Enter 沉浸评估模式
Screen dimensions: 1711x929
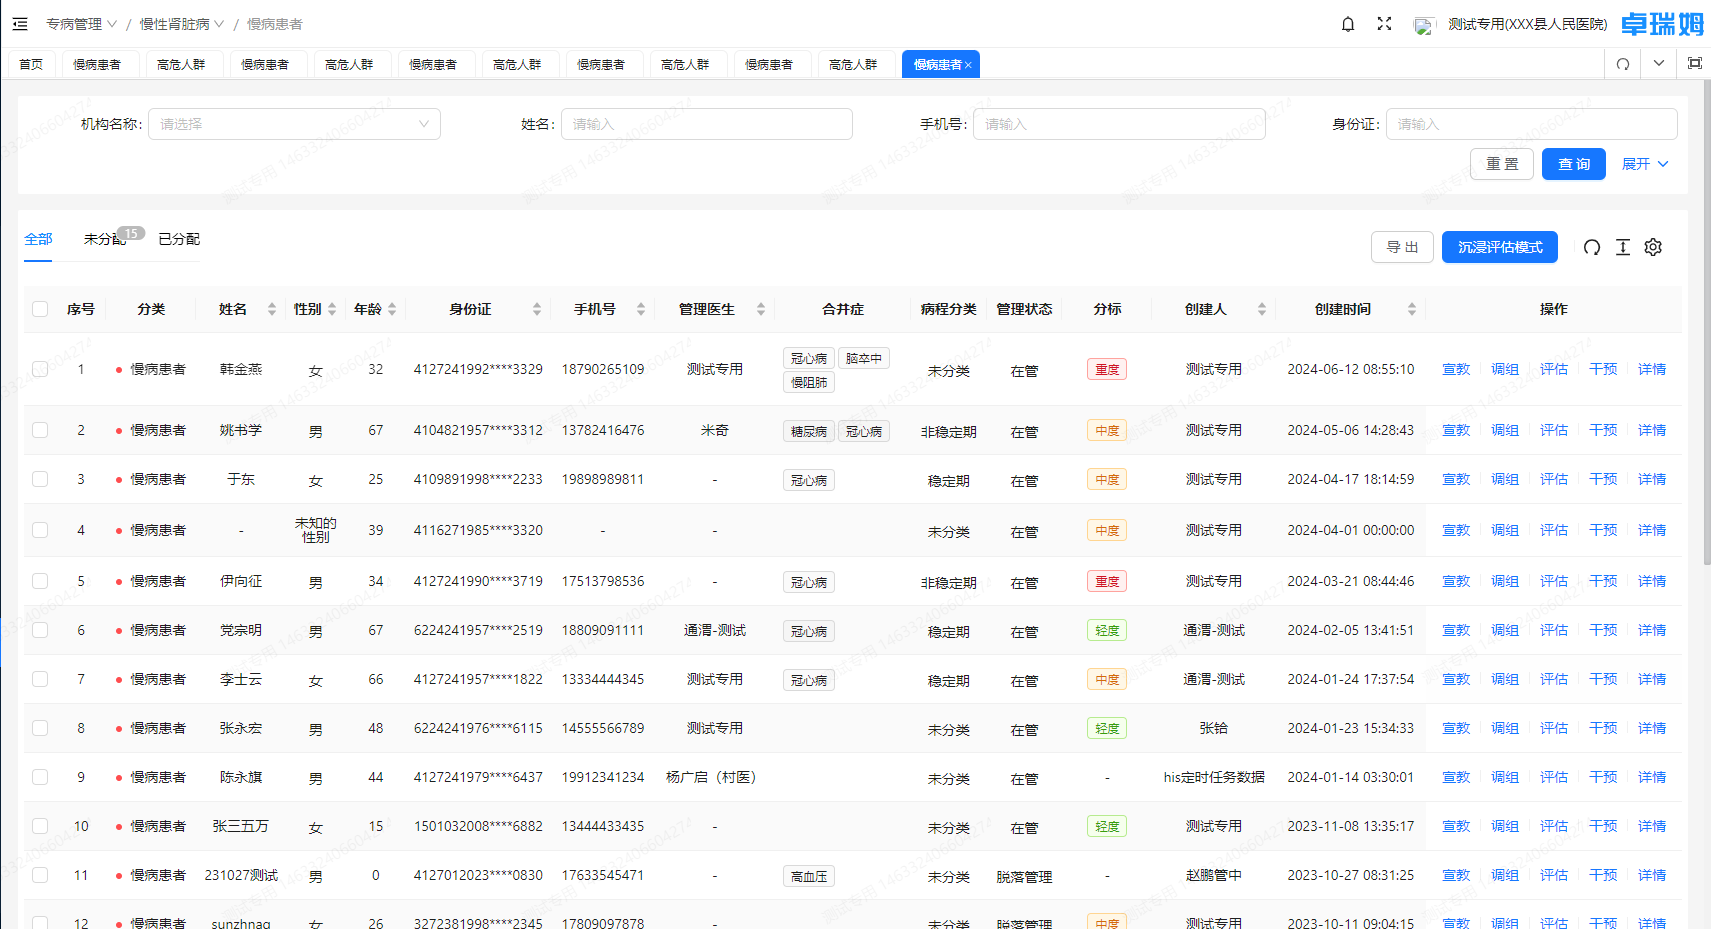click(x=1500, y=247)
